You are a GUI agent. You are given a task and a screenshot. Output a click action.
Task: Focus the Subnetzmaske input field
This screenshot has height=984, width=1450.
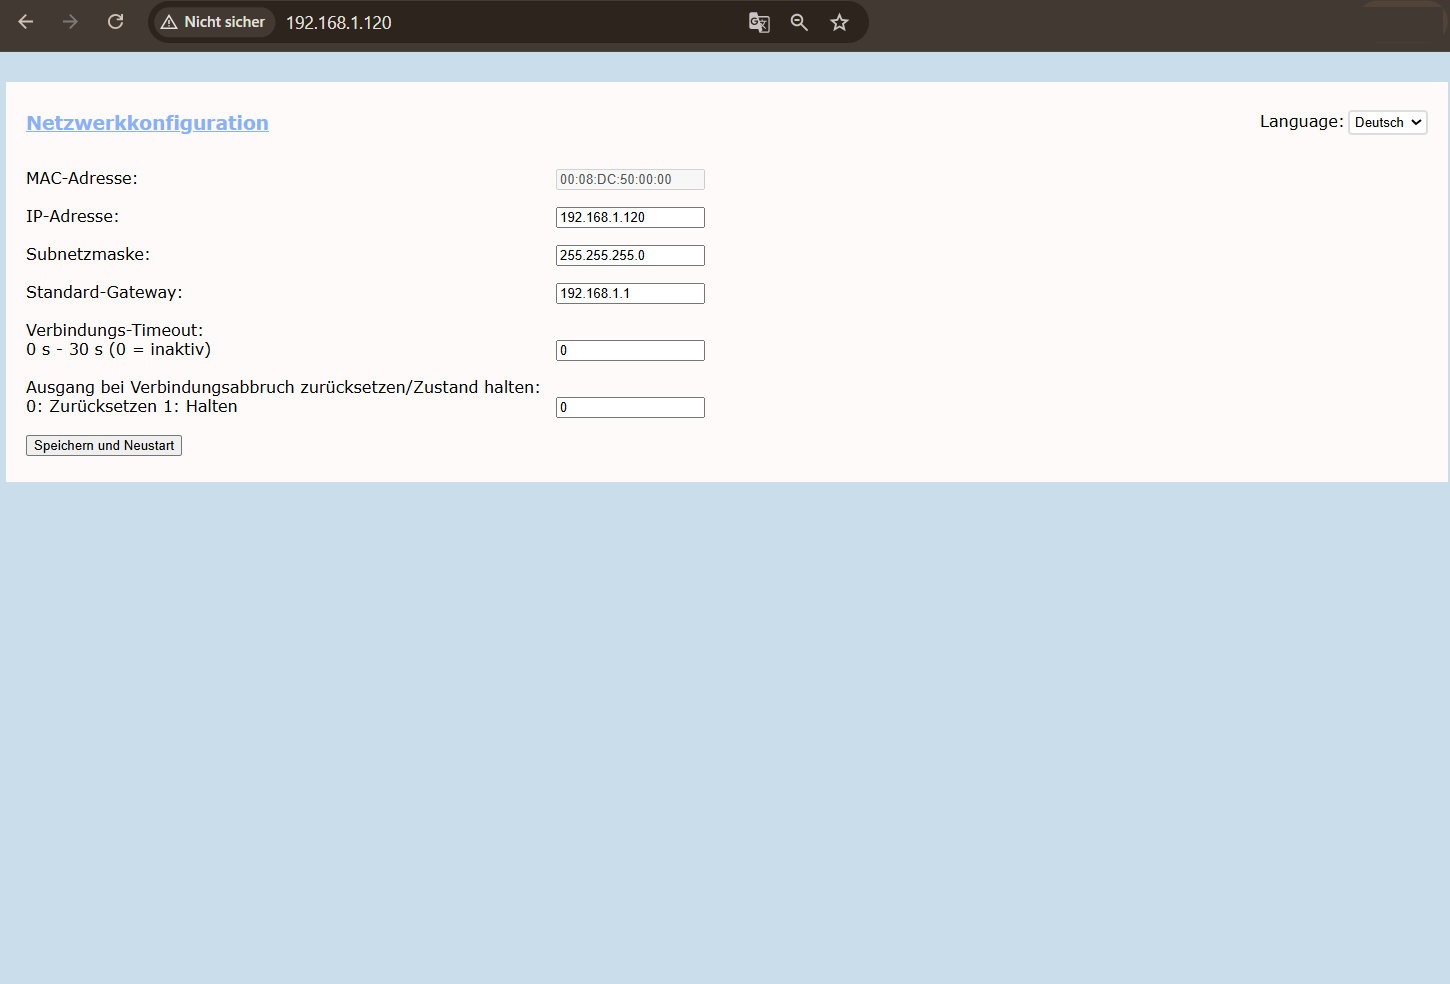pos(630,255)
